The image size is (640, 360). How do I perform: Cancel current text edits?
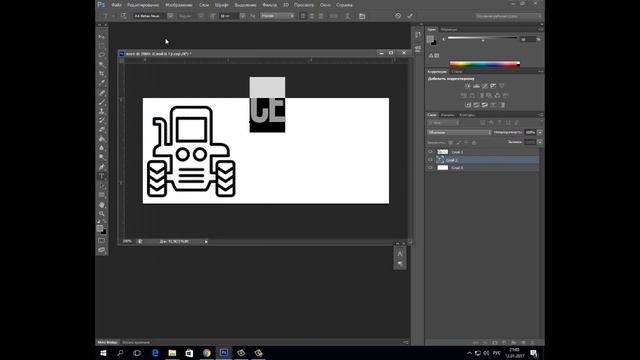pos(398,16)
